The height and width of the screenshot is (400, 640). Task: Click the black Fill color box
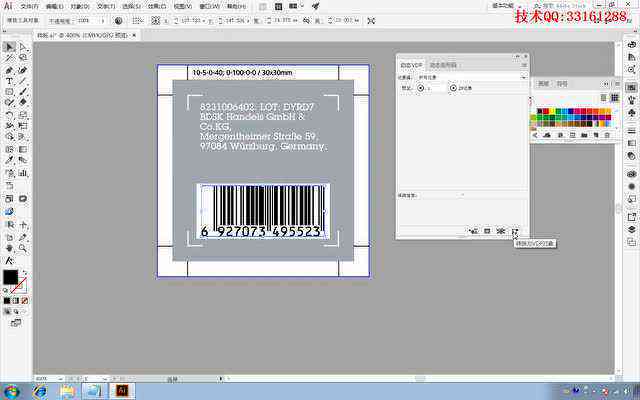click(x=11, y=277)
